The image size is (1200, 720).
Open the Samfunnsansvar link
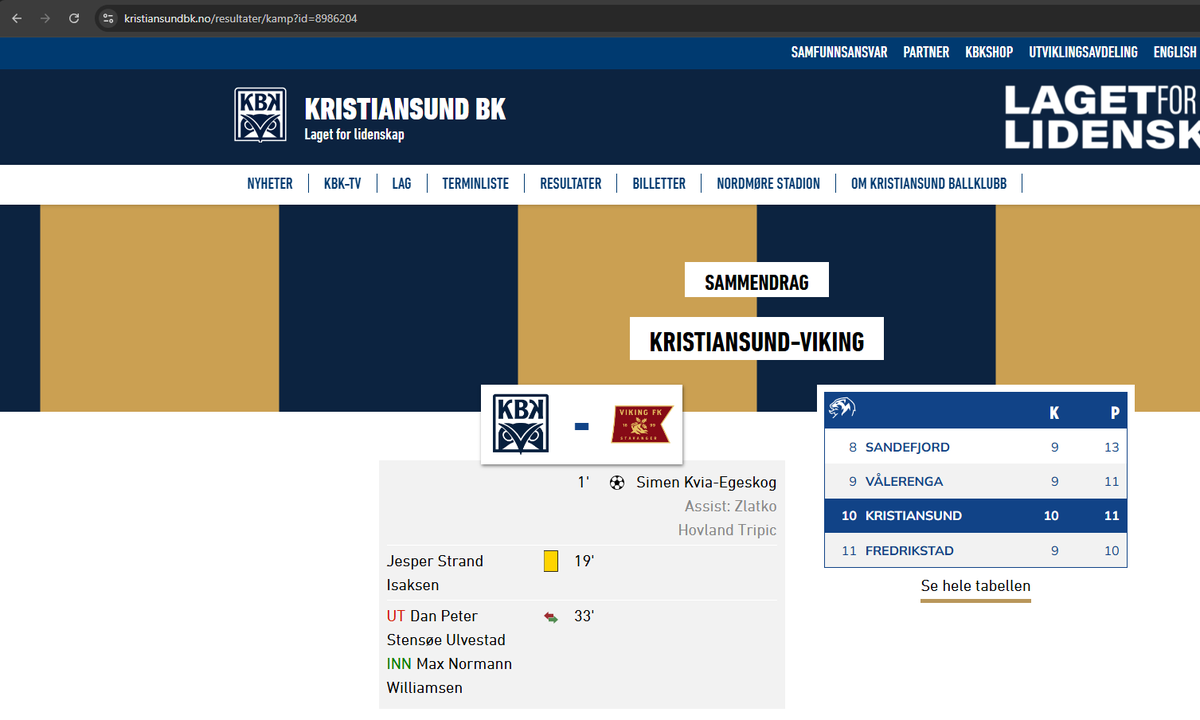(x=839, y=52)
